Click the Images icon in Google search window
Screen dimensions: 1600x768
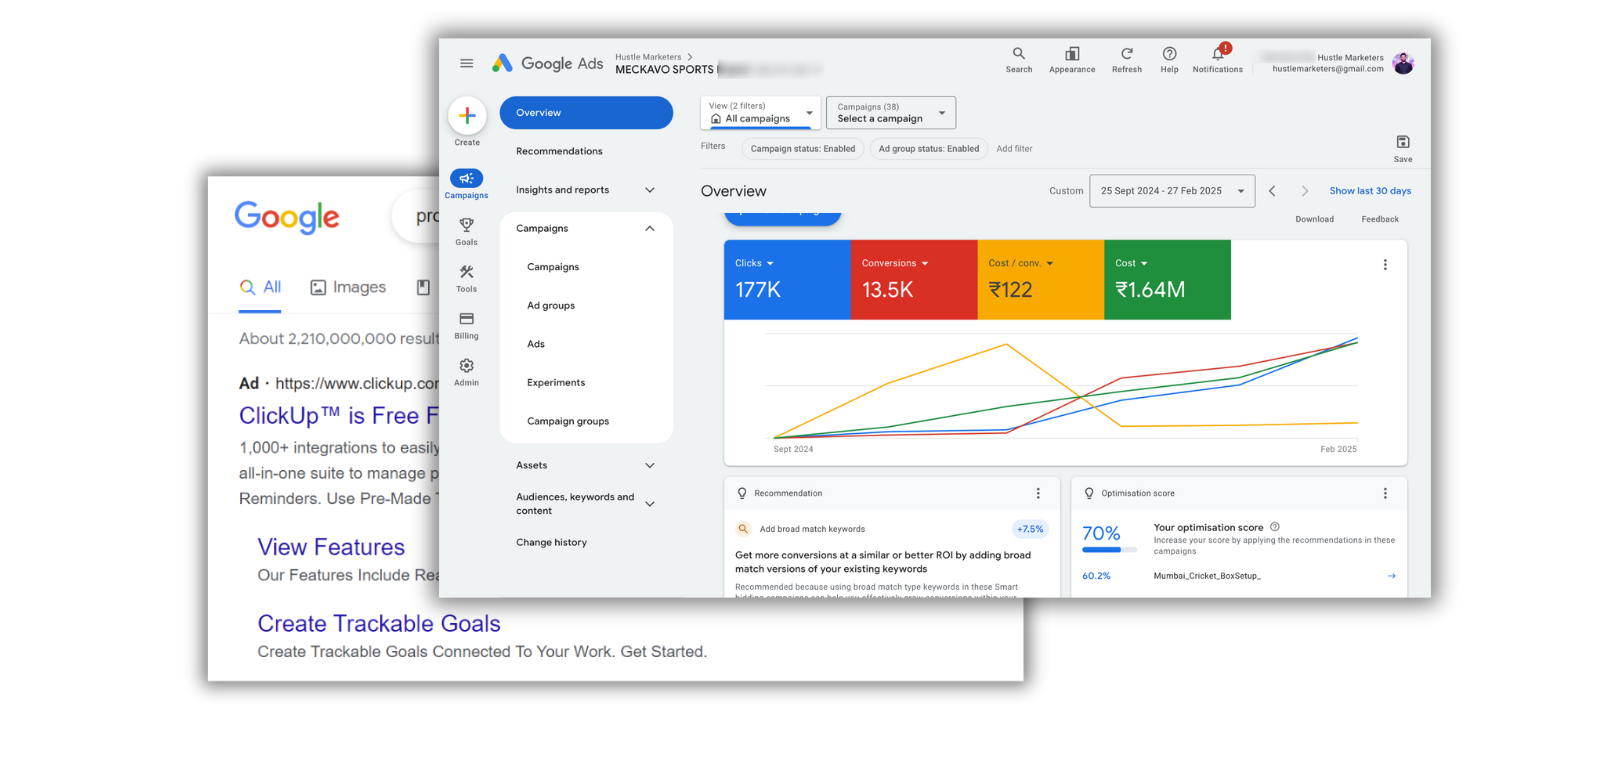[318, 287]
